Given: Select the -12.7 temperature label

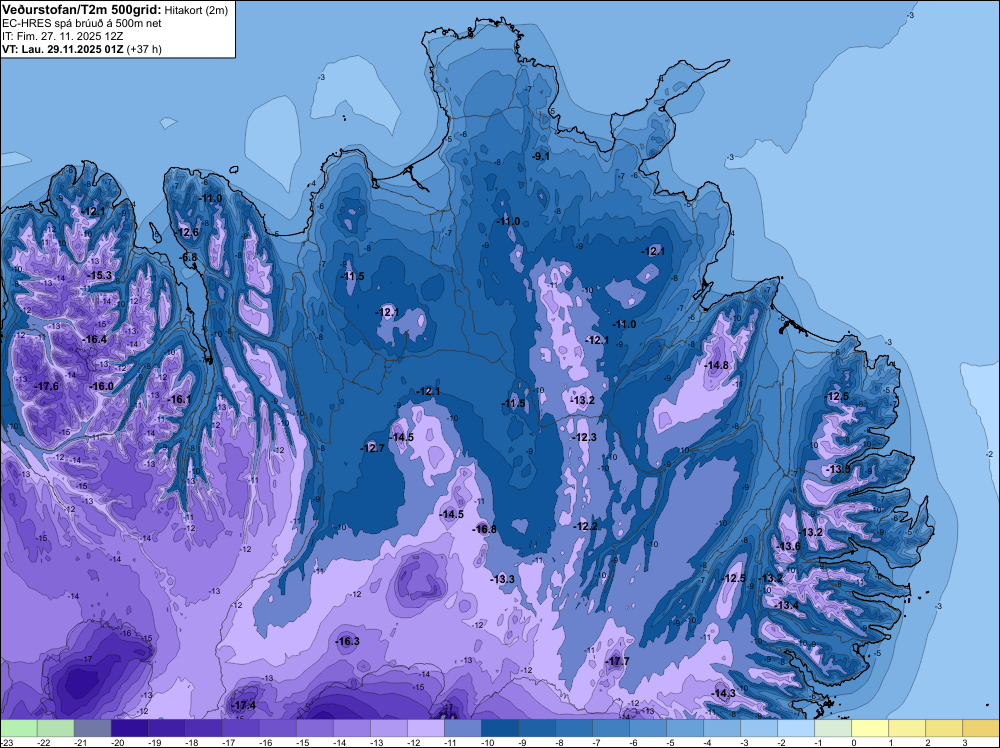Looking at the screenshot, I should [372, 448].
